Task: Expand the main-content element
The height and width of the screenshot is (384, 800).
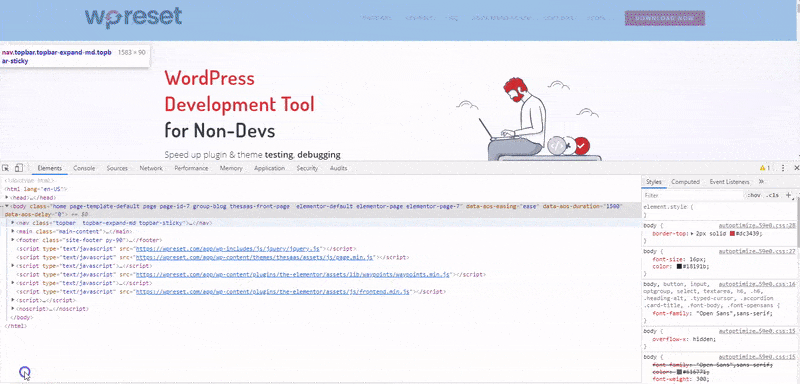Action: (x=13, y=231)
